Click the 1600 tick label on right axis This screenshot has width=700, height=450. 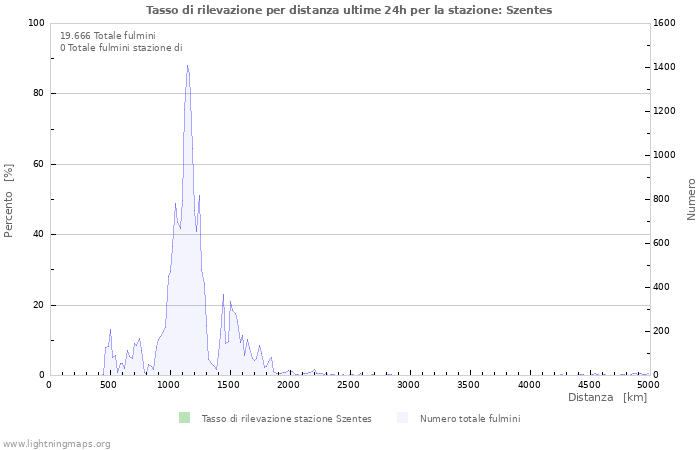click(664, 23)
